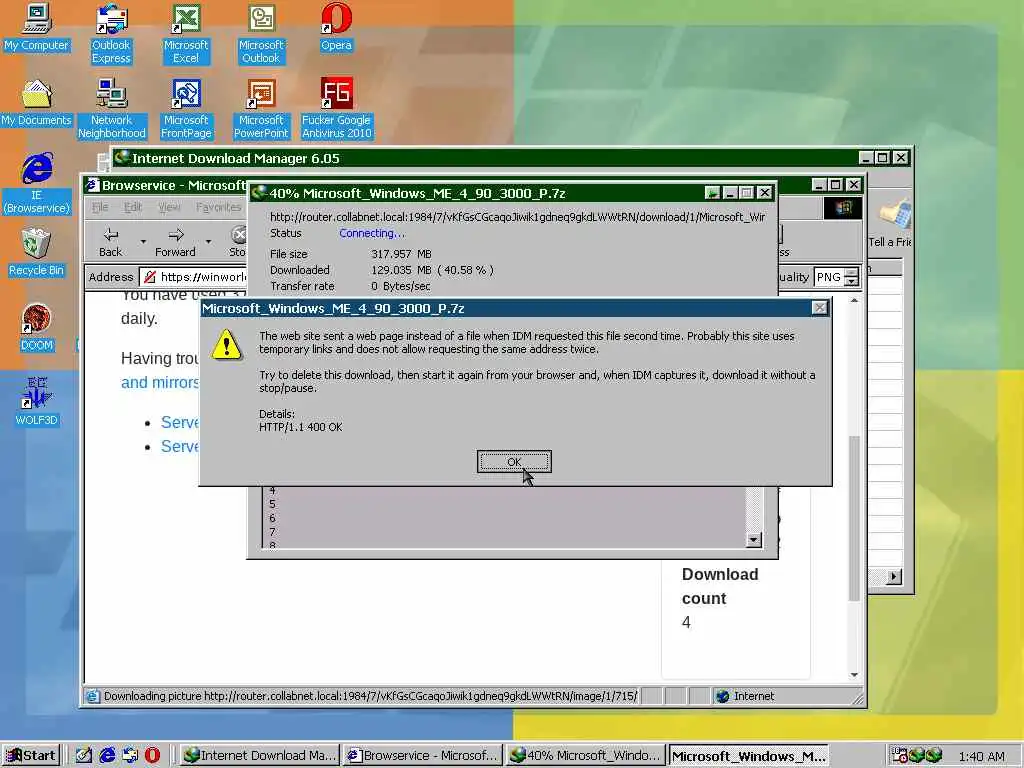Viewport: 1024px width, 768px height.
Task: Select the Fucker Google Antivirus 2010 icon
Action: (336, 109)
